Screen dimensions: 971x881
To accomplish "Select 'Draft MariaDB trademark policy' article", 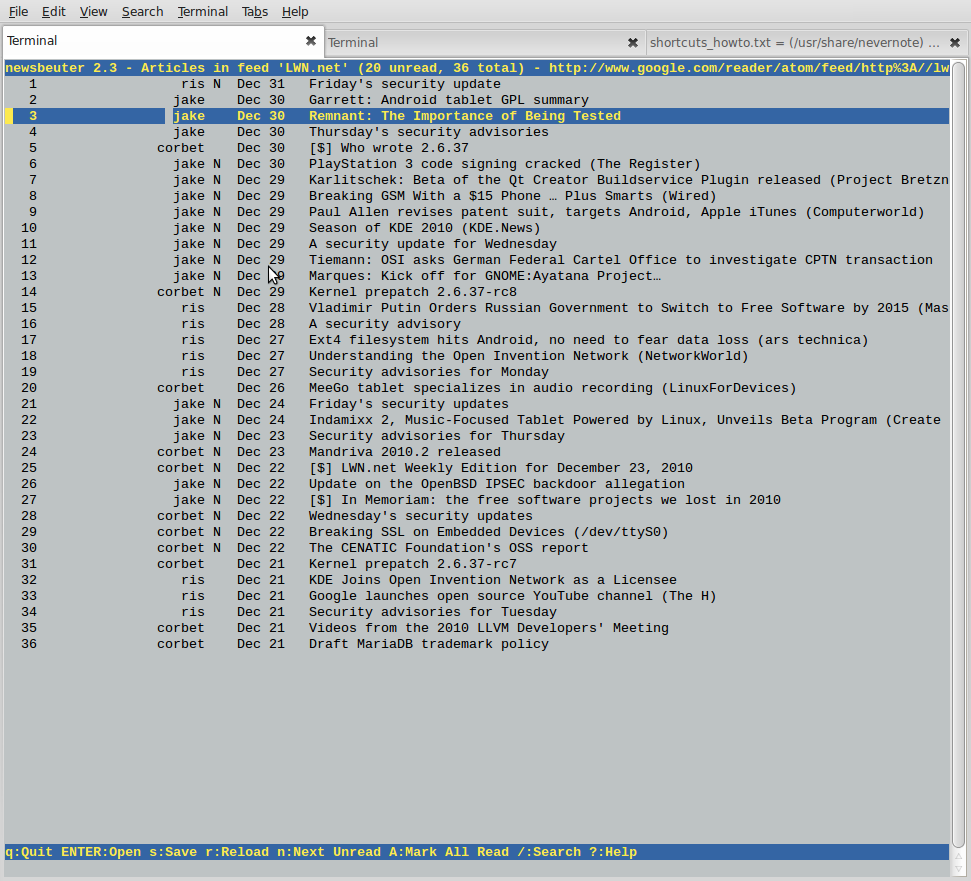I will 477,644.
